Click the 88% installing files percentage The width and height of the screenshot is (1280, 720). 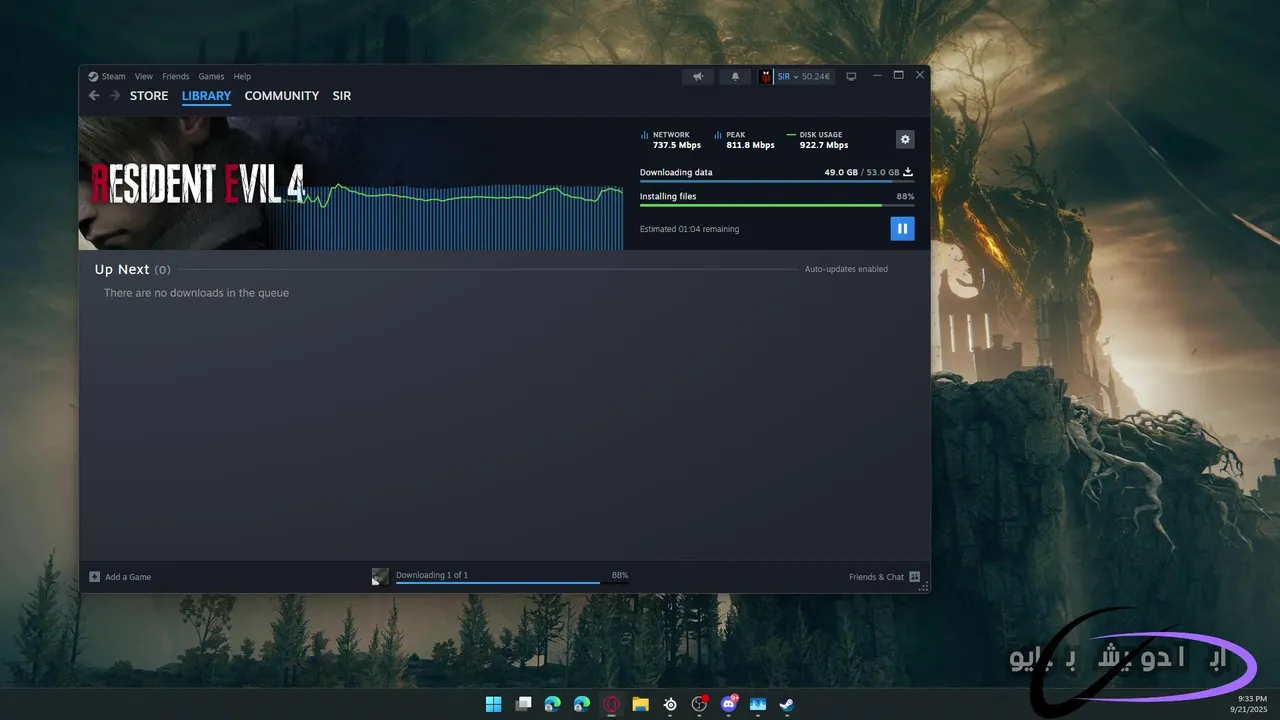(905, 197)
